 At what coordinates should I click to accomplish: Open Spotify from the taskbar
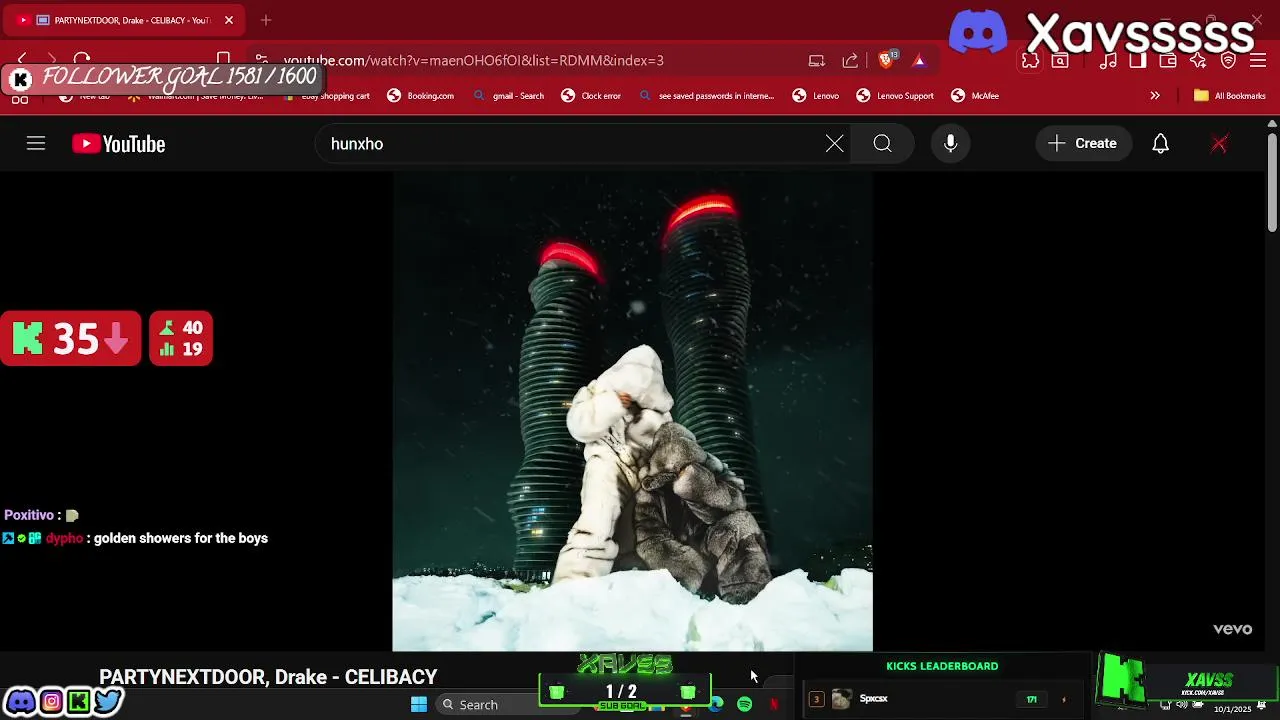[x=745, y=704]
